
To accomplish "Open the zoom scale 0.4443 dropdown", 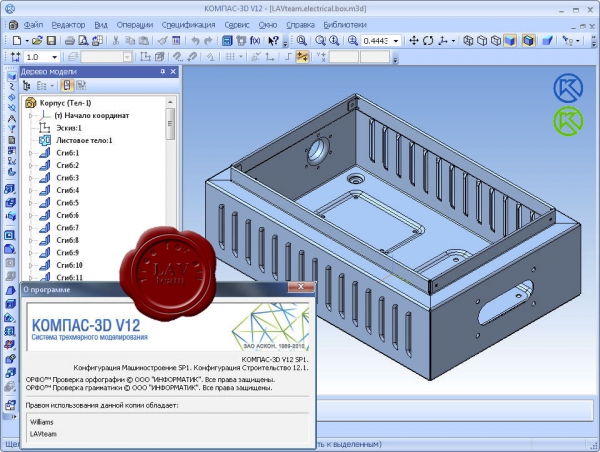I will tap(396, 41).
